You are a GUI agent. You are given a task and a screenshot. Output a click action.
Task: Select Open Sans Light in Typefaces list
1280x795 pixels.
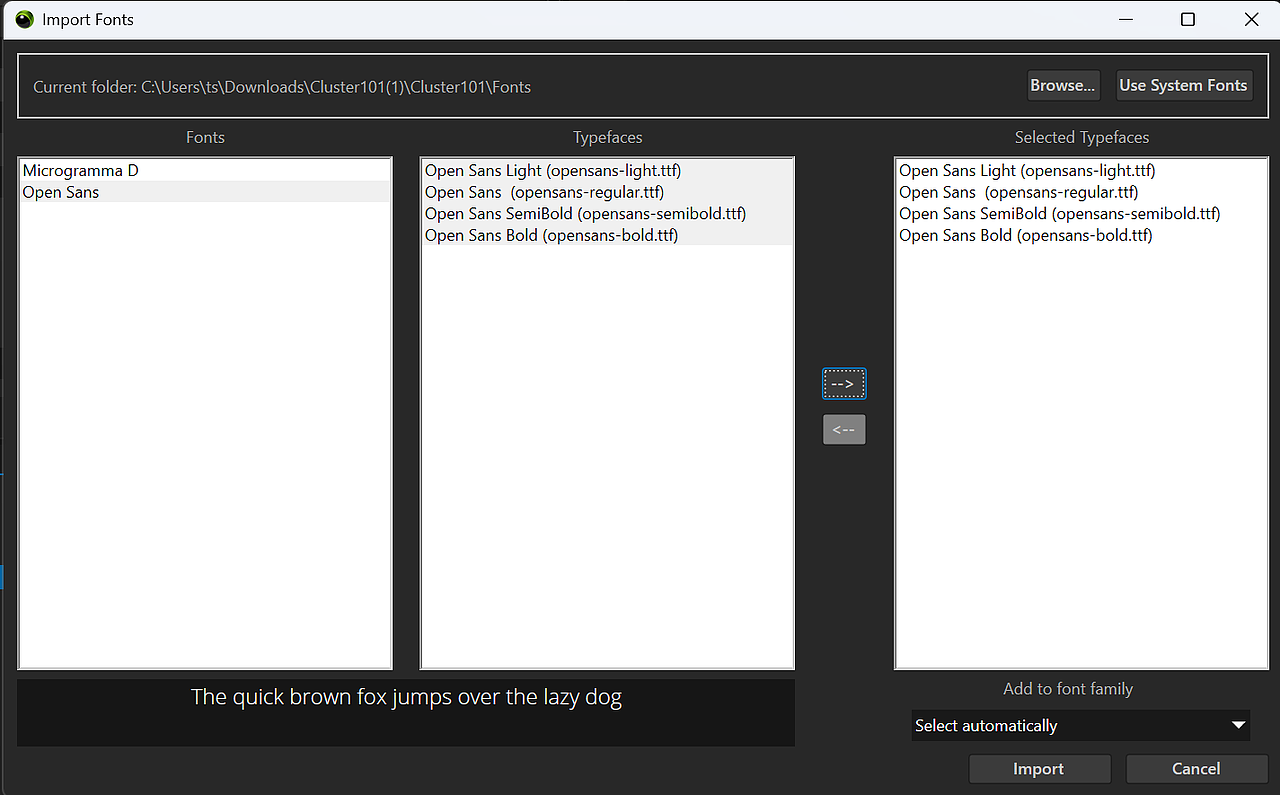[607, 170]
